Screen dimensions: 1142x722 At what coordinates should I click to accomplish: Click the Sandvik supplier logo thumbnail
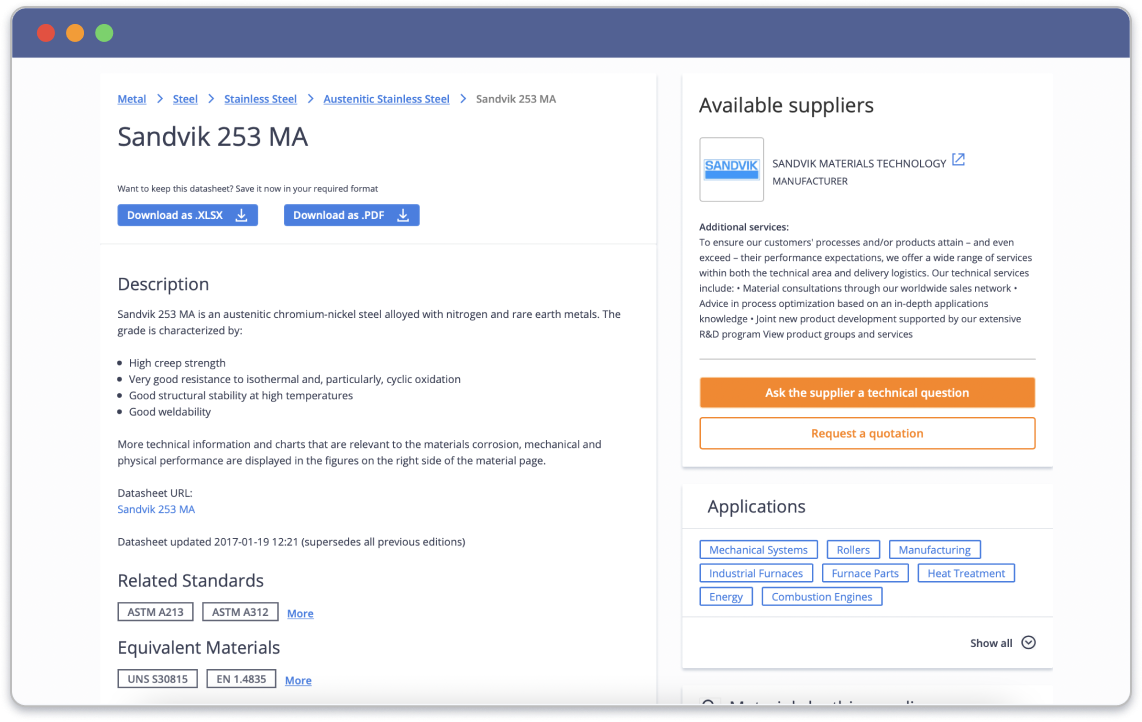coord(731,169)
